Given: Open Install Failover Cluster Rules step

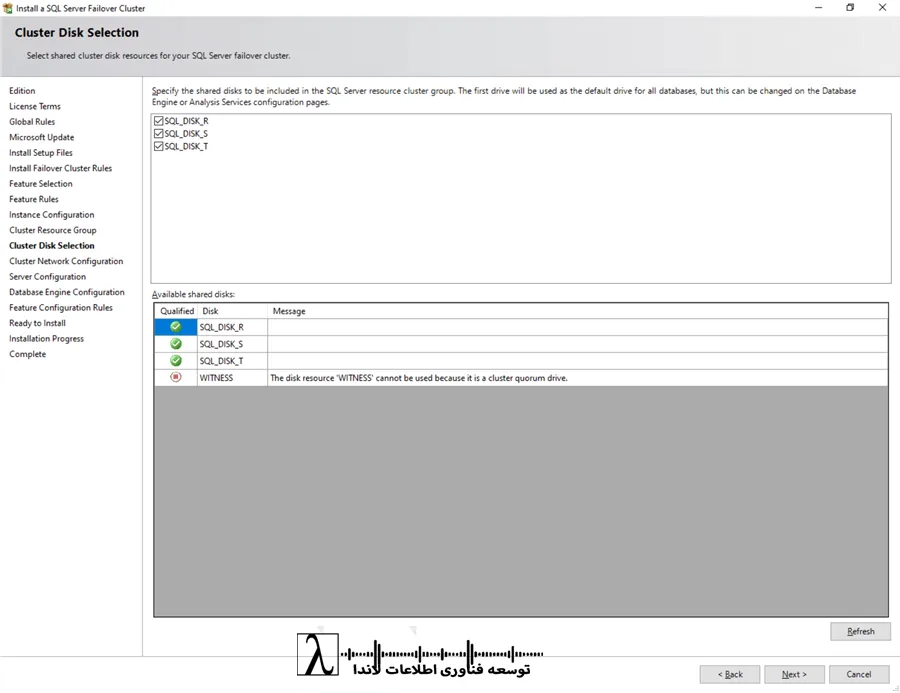Looking at the screenshot, I should [x=60, y=168].
